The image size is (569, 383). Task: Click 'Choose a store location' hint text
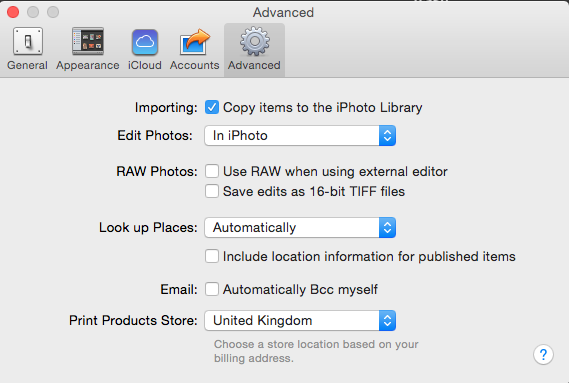[x=316, y=351]
